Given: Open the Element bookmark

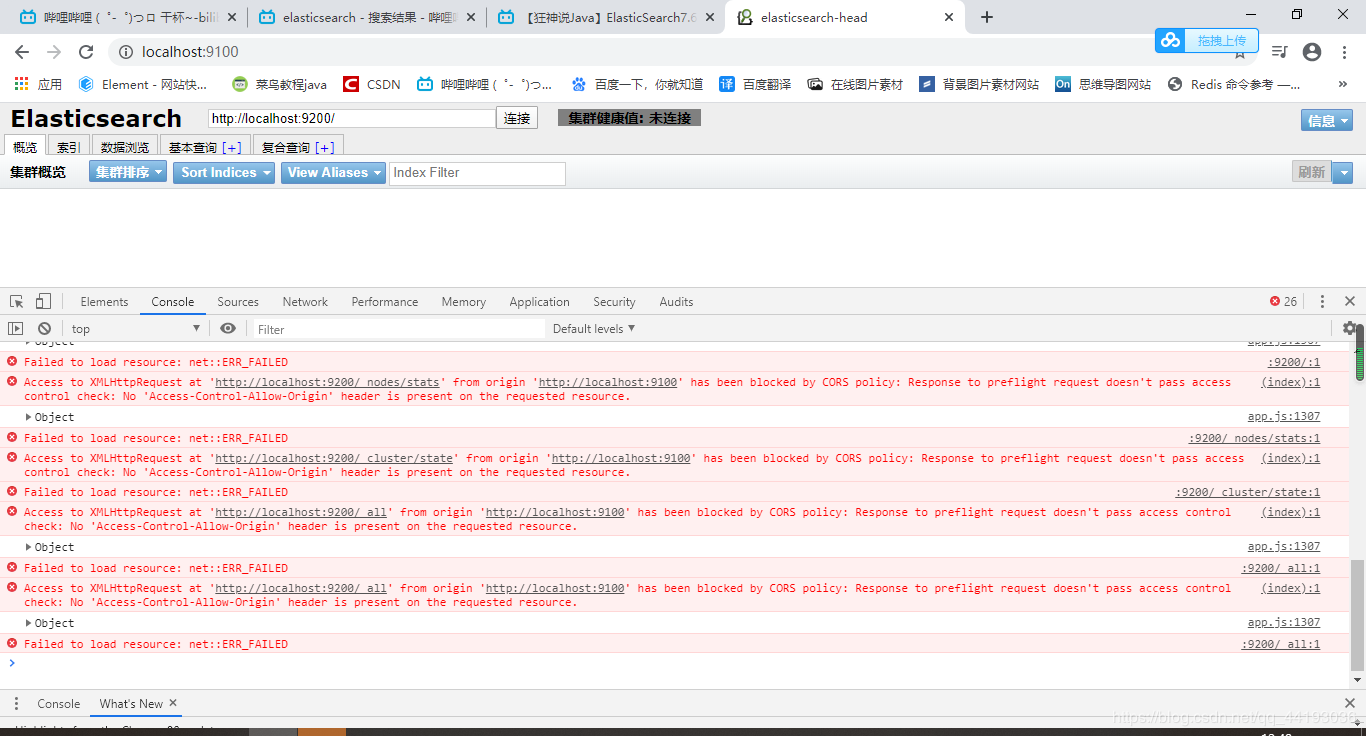Looking at the screenshot, I should pos(143,85).
